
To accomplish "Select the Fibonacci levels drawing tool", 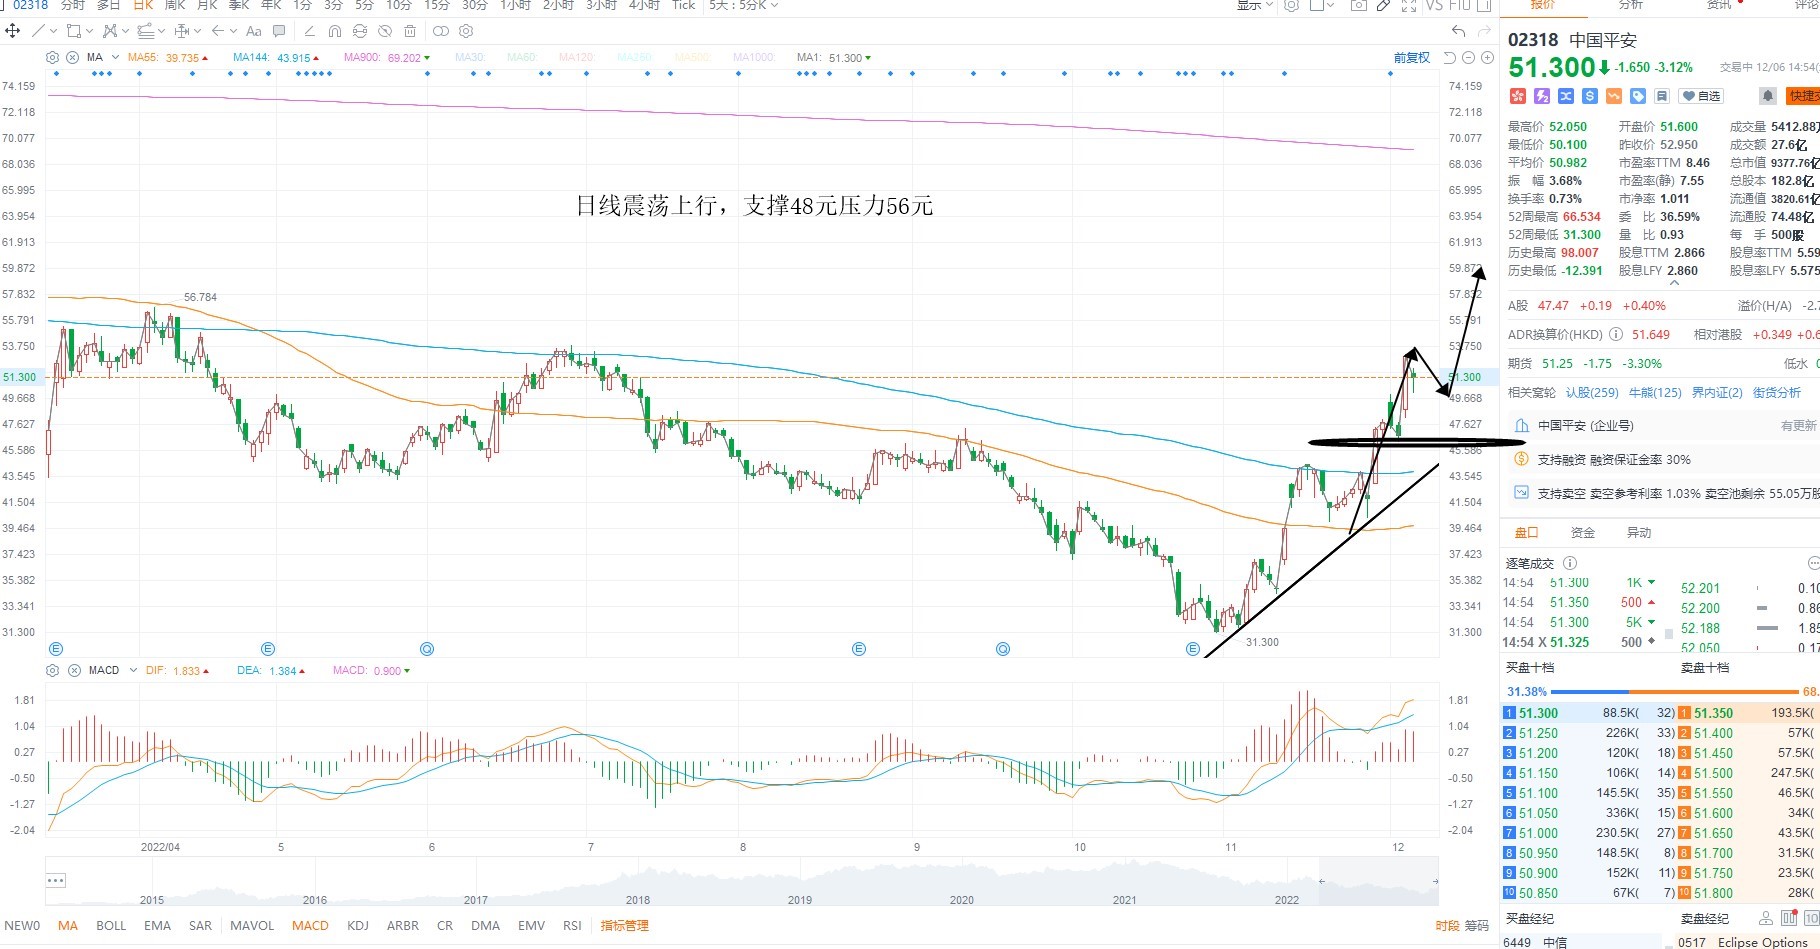I will click(x=145, y=31).
